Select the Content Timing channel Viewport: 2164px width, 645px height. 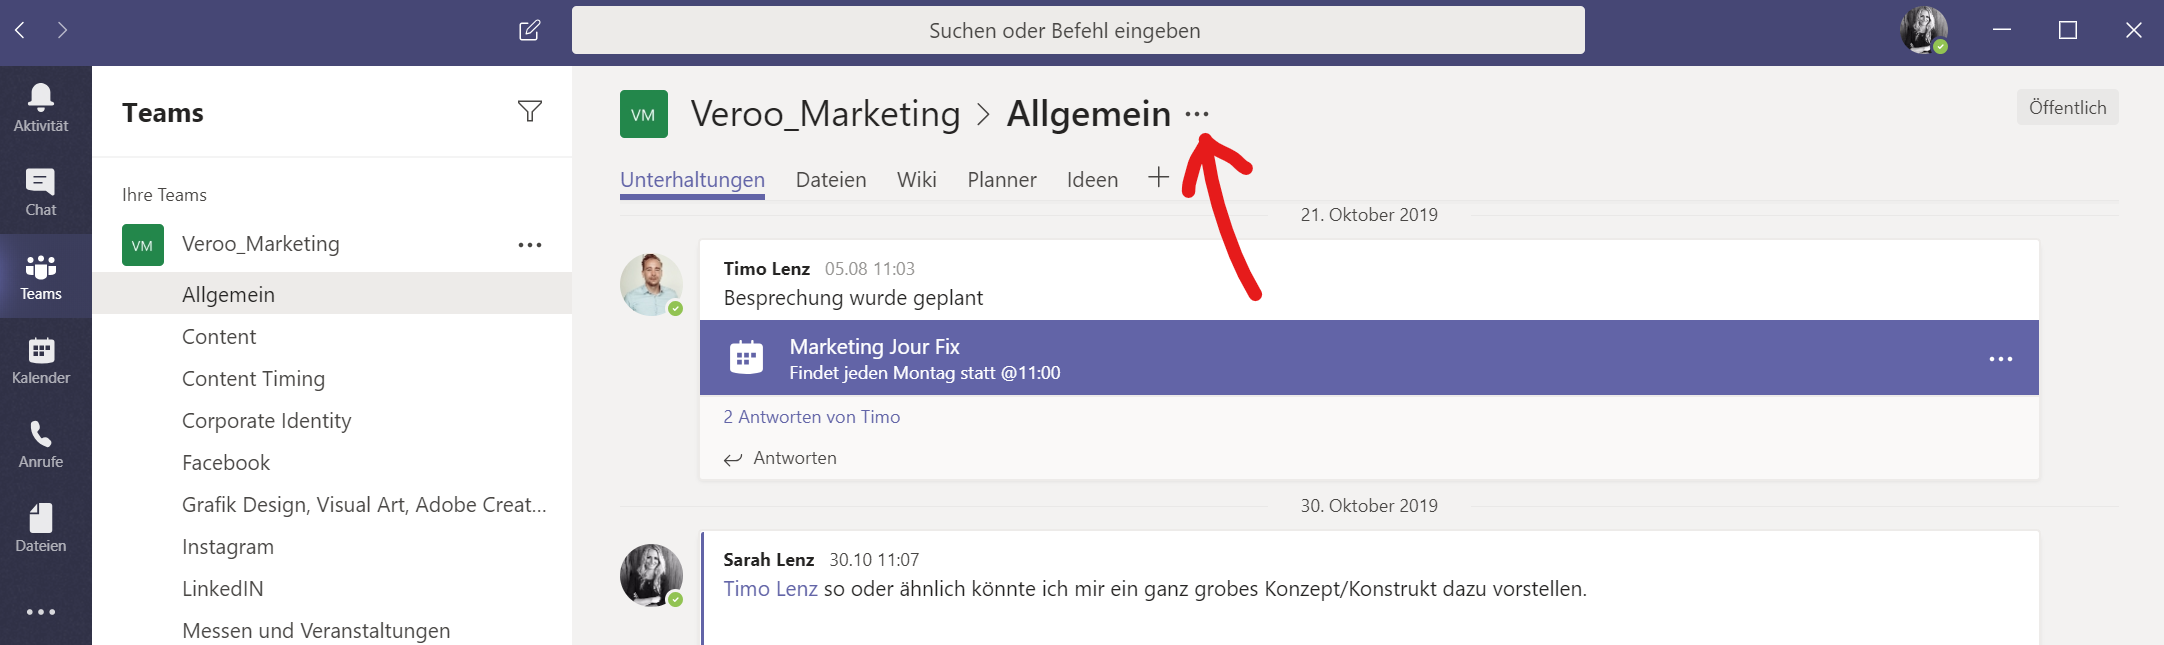[253, 379]
